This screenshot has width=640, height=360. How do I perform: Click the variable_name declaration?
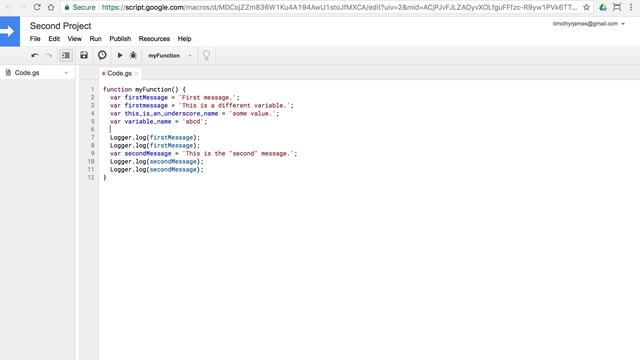click(x=158, y=122)
